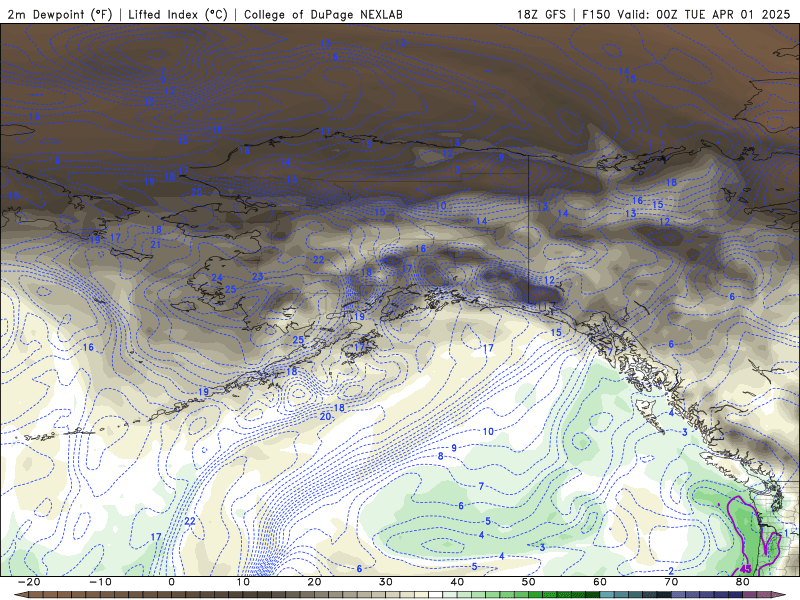Click the "Valid: 00Z TUE APR 01 2025" text
Viewport: 800px width, 600px height.
pos(704,14)
